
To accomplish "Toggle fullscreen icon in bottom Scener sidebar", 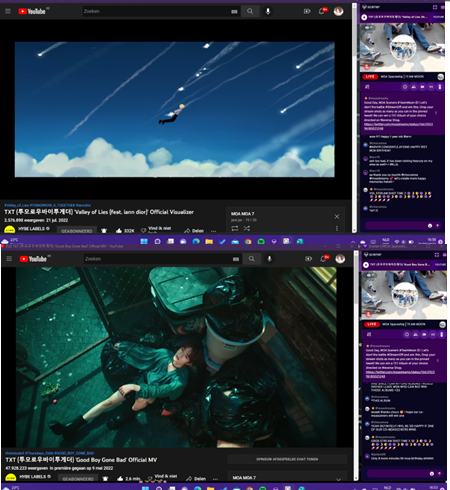I will [437, 255].
